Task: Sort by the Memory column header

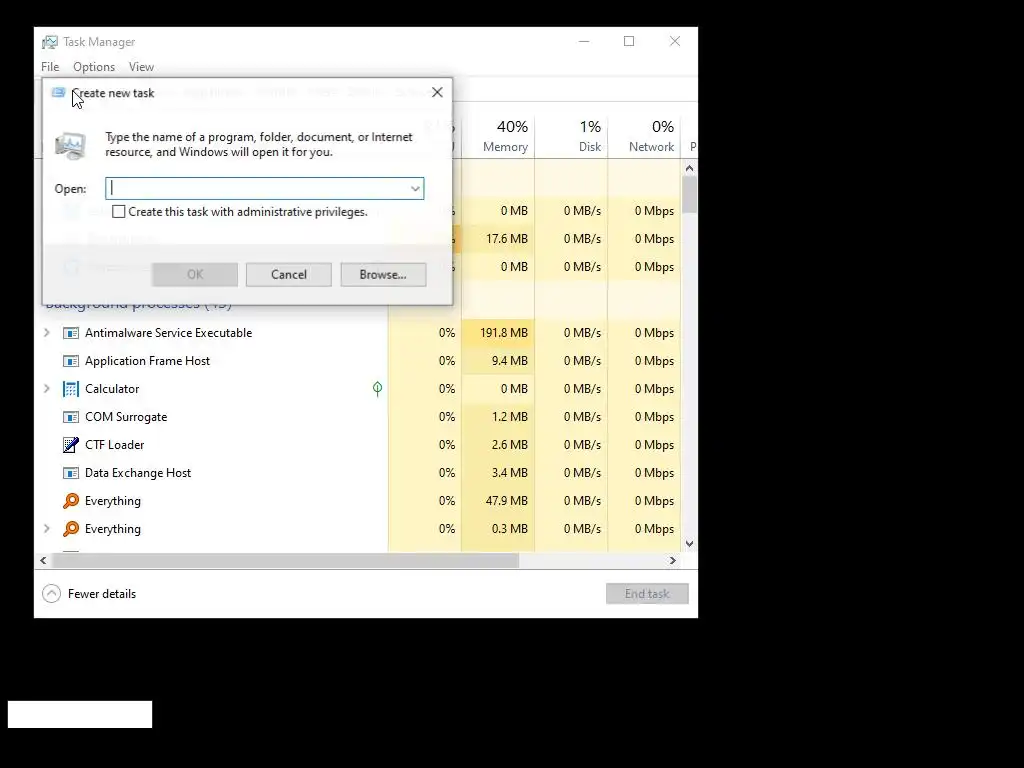Action: (498, 136)
